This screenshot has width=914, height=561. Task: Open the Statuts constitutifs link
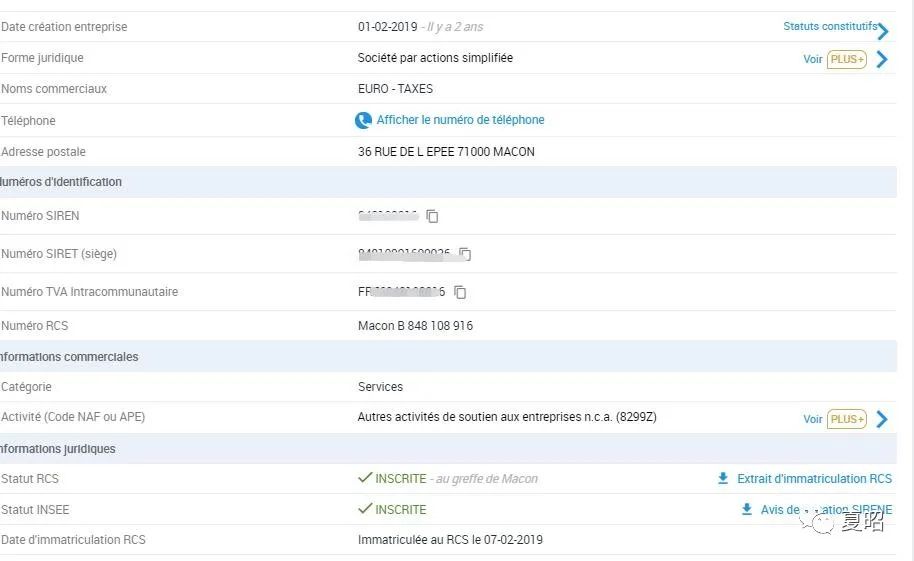(x=830, y=26)
